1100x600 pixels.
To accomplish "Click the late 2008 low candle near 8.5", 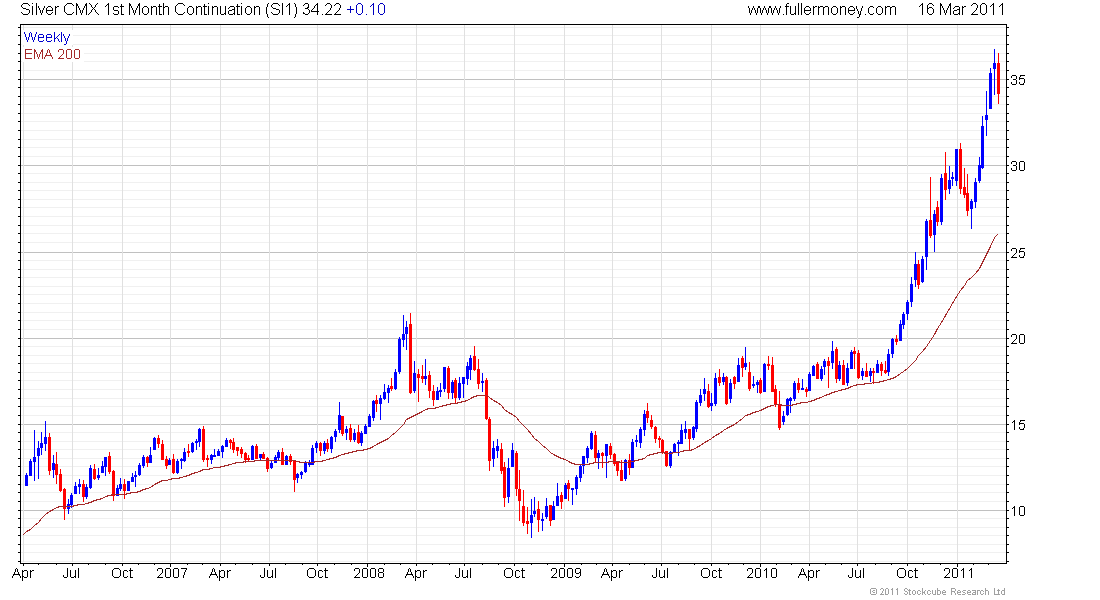I will pyautogui.click(x=531, y=519).
